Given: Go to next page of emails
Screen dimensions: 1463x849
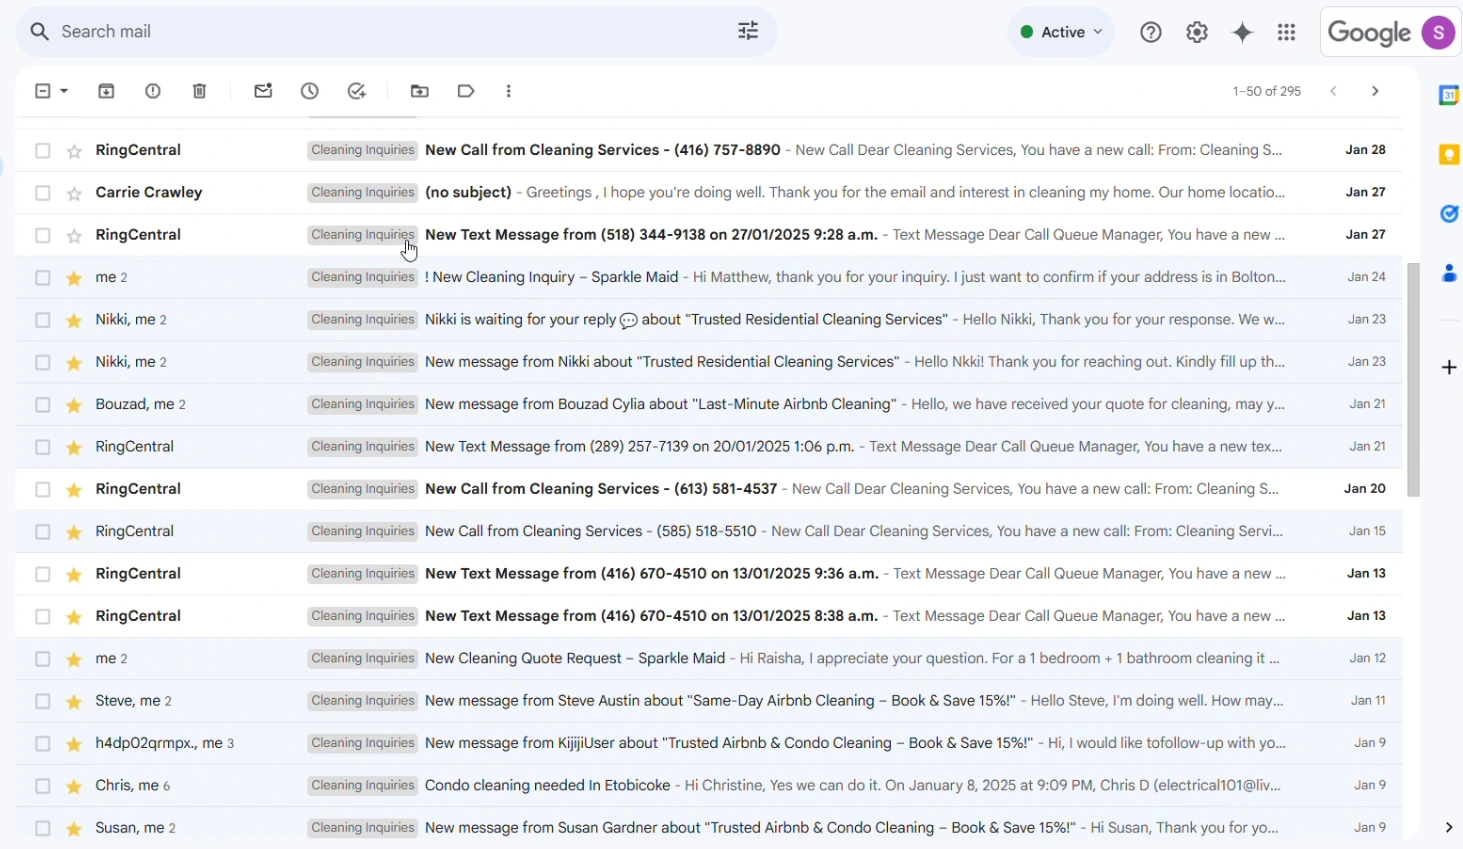Looking at the screenshot, I should tap(1376, 91).
